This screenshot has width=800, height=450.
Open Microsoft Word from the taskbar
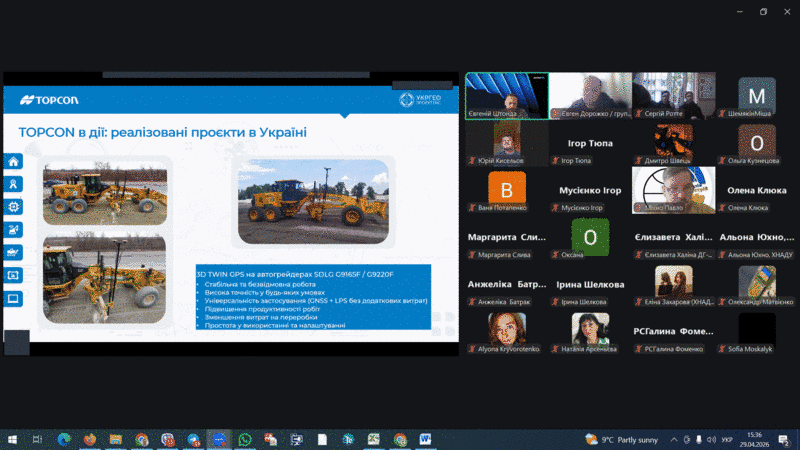[x=425, y=439]
